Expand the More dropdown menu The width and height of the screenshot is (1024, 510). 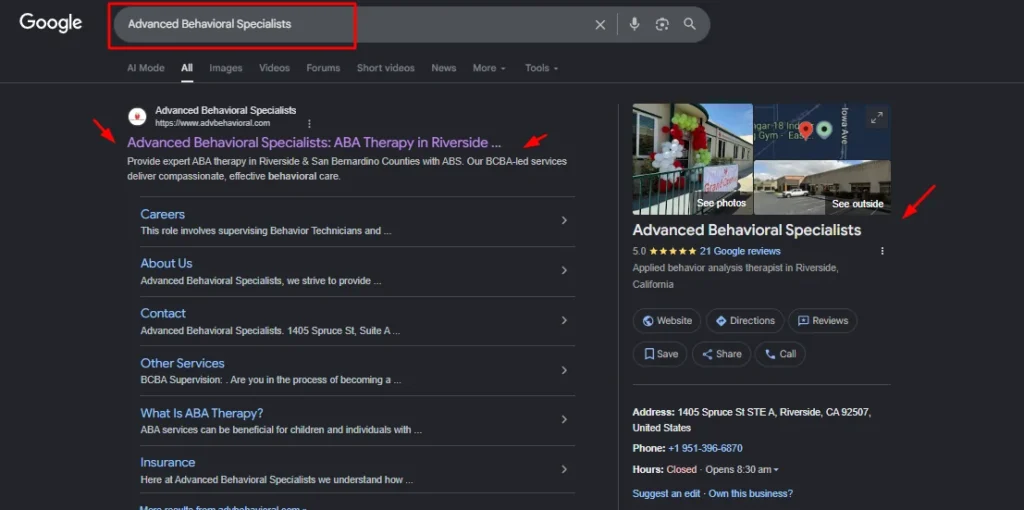tap(489, 68)
